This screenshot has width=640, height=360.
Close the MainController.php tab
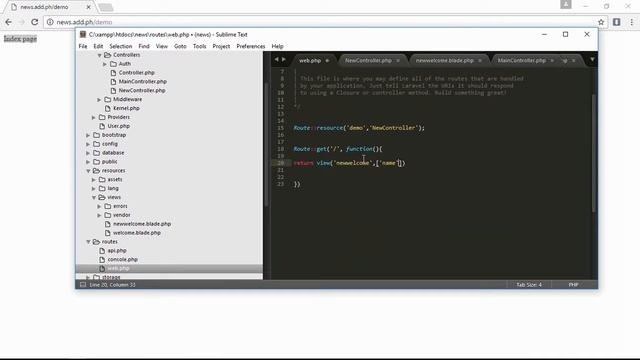pyautogui.click(x=552, y=60)
